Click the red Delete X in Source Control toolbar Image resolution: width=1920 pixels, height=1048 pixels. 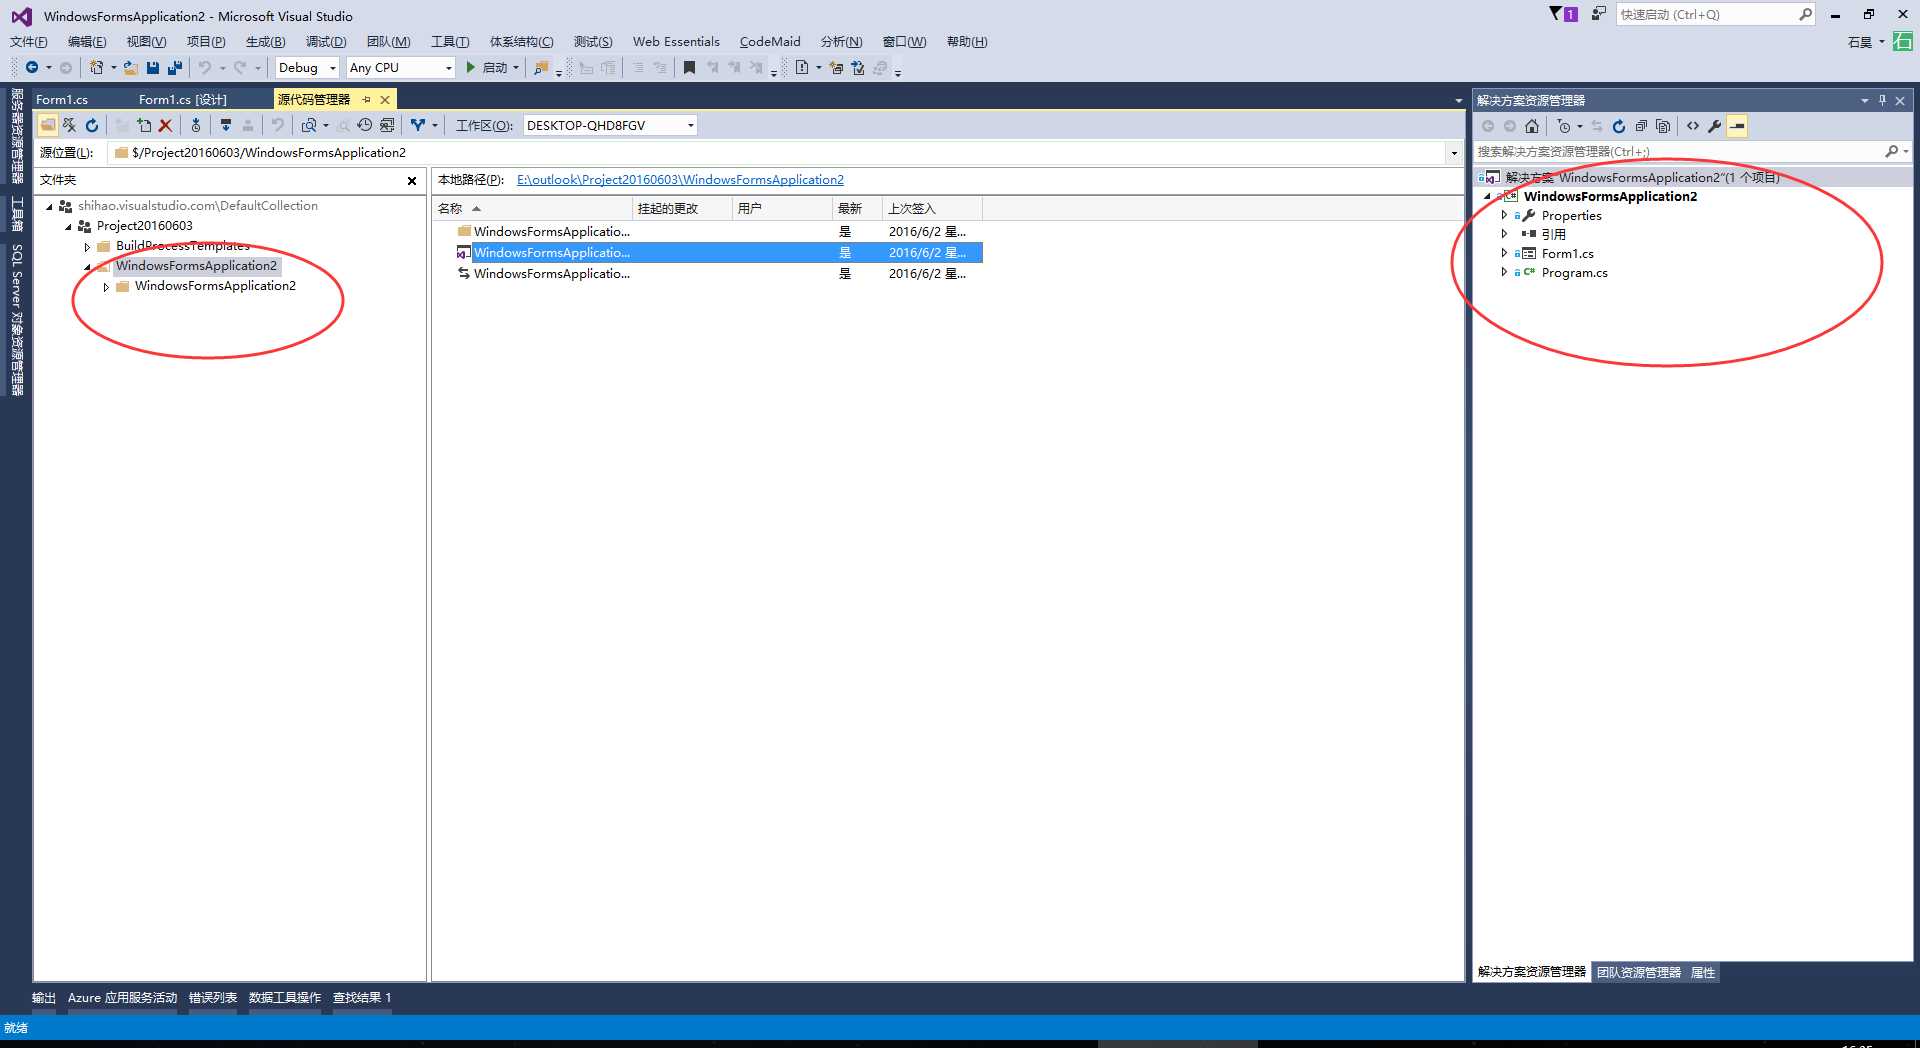point(165,125)
